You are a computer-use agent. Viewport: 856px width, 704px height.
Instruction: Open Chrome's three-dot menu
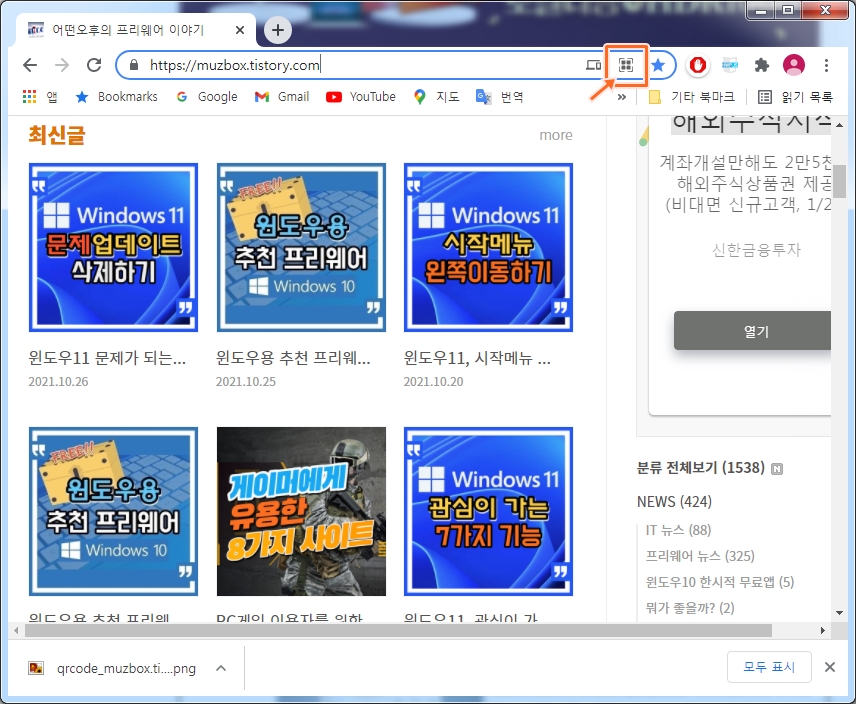click(x=827, y=65)
